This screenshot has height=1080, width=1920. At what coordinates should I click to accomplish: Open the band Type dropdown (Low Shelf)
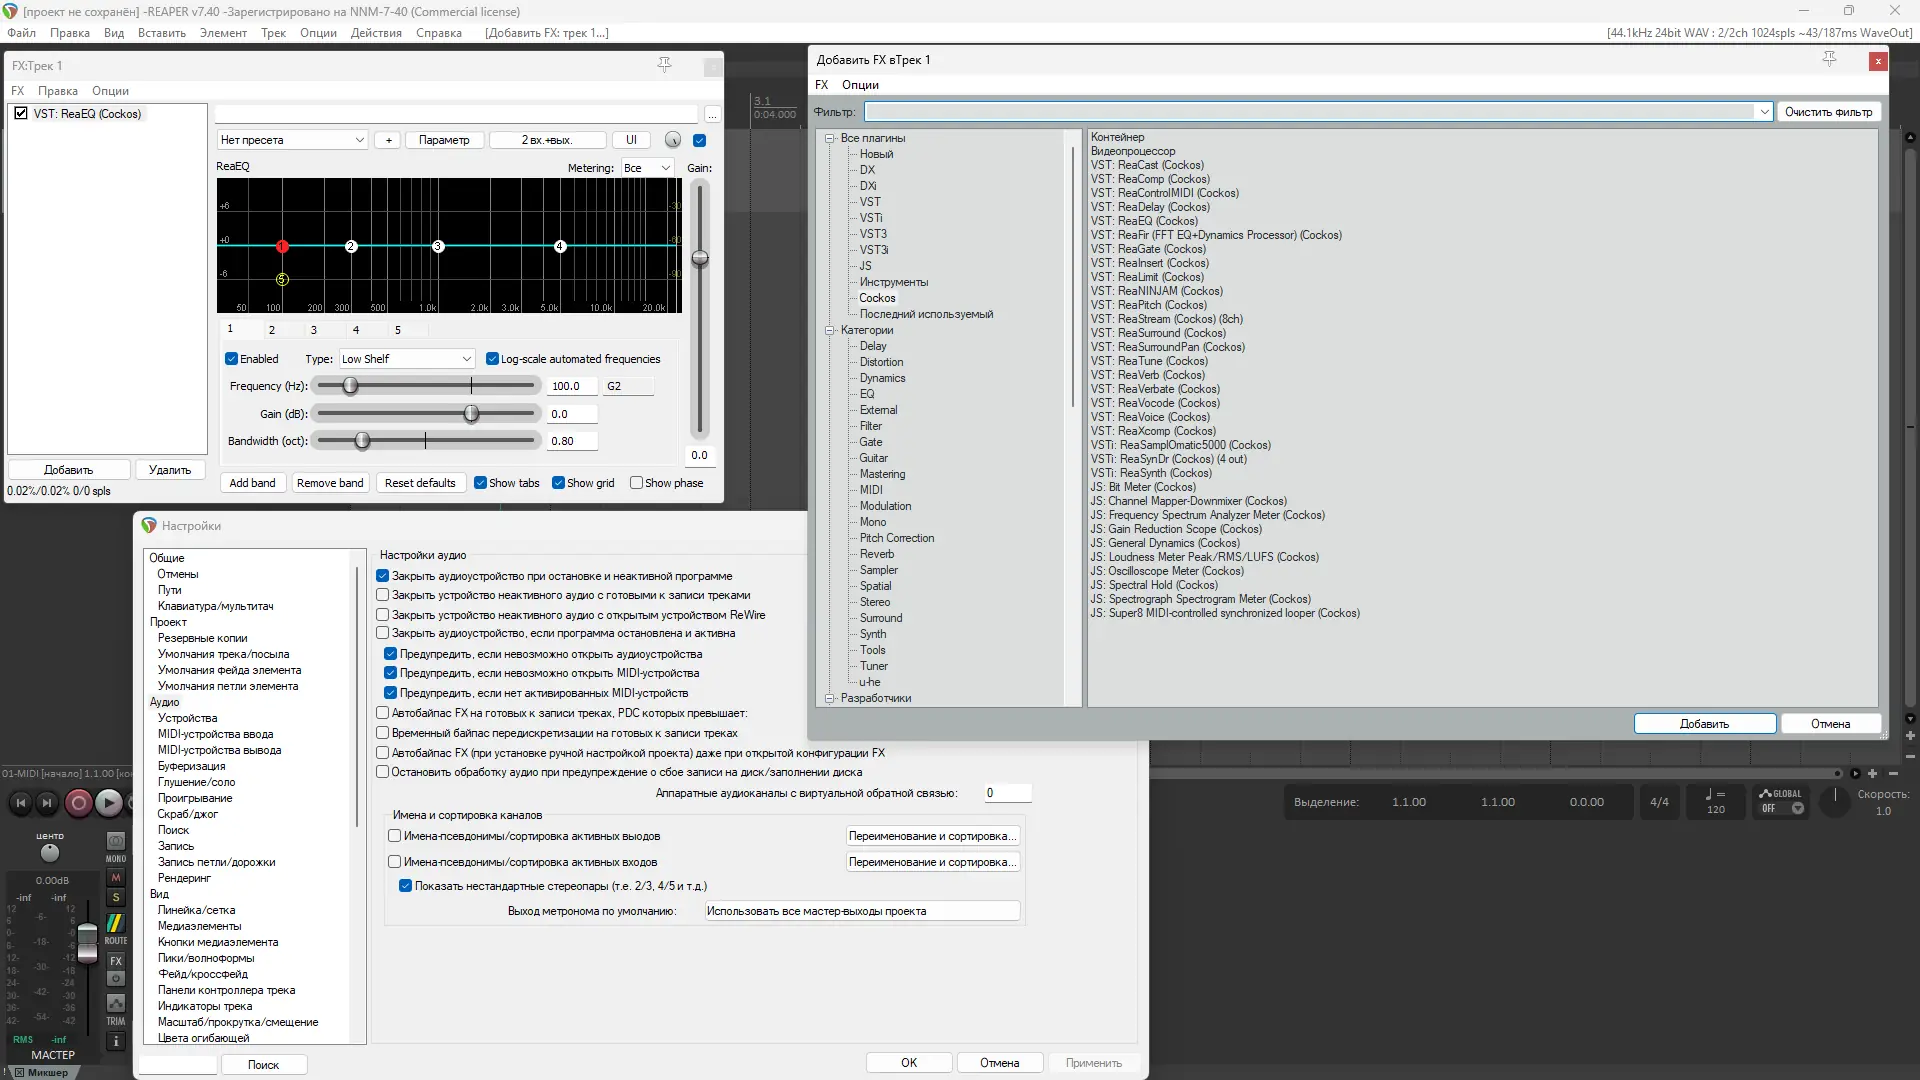click(406, 359)
